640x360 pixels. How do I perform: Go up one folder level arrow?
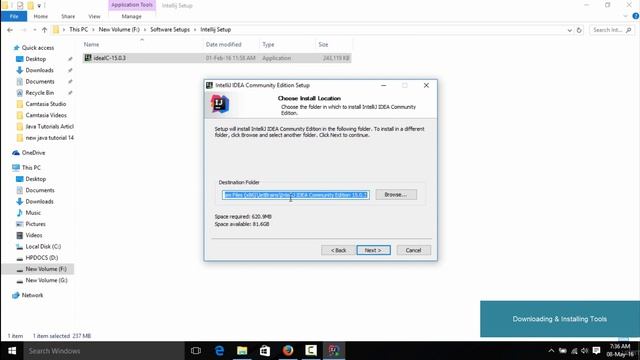click(44, 30)
